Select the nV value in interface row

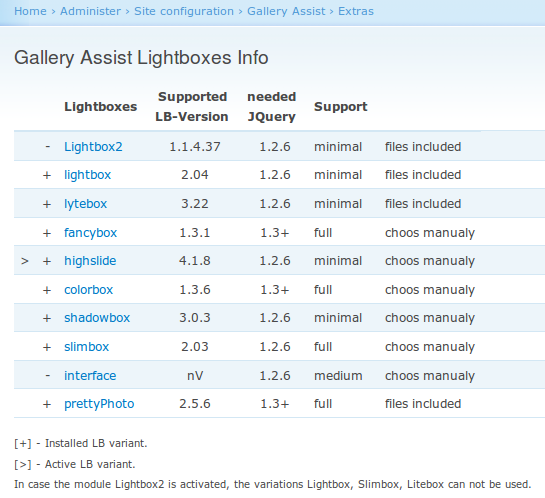pos(195,376)
